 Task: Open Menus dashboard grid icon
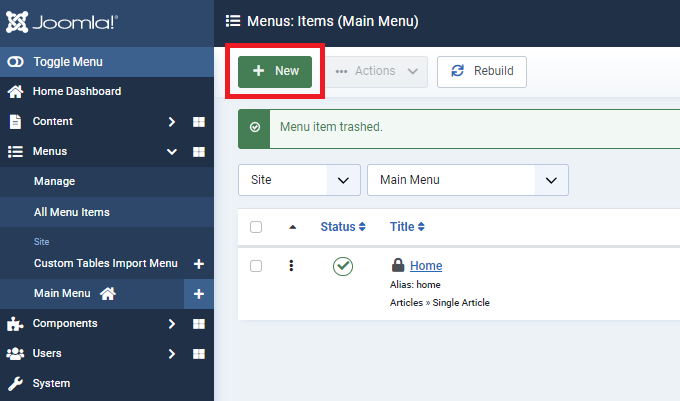[x=198, y=152]
